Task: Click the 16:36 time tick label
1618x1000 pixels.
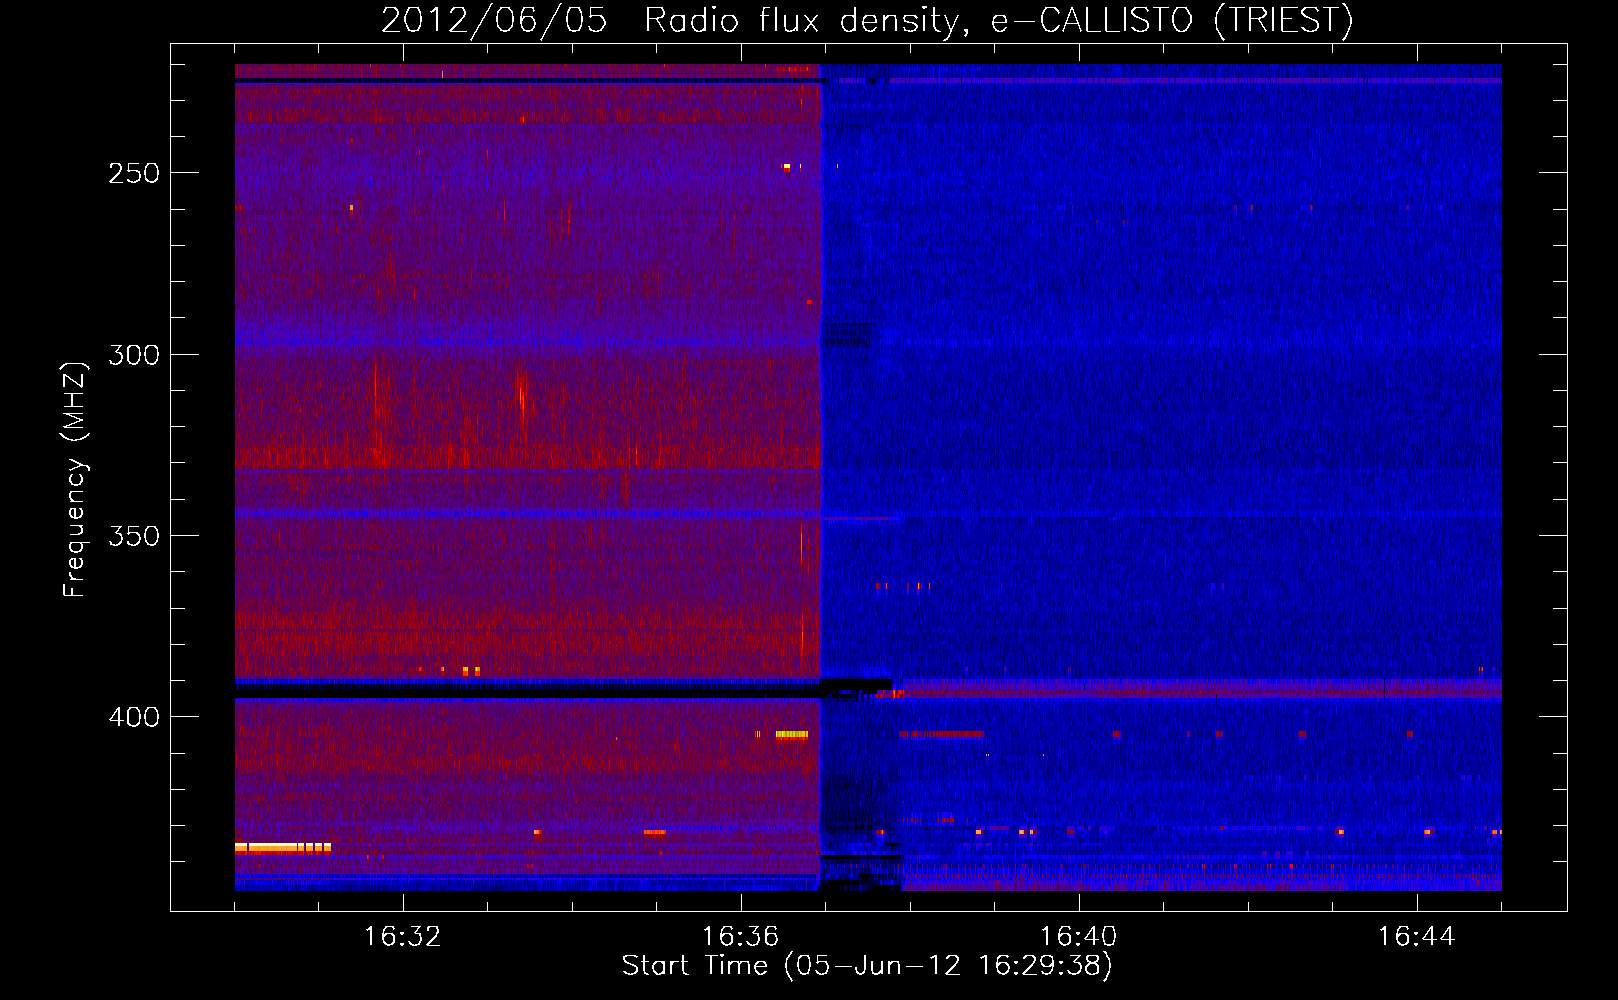Action: pyautogui.click(x=741, y=936)
